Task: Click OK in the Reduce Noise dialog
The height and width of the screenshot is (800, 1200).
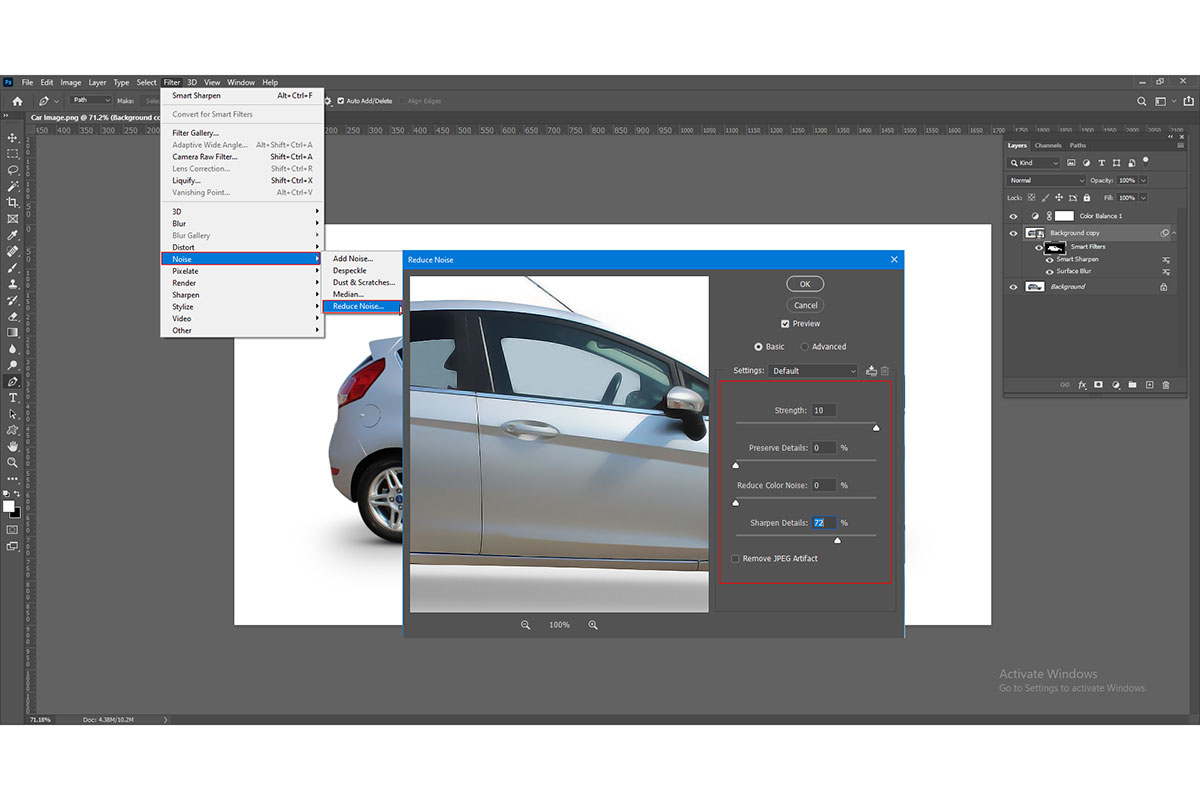Action: point(805,283)
